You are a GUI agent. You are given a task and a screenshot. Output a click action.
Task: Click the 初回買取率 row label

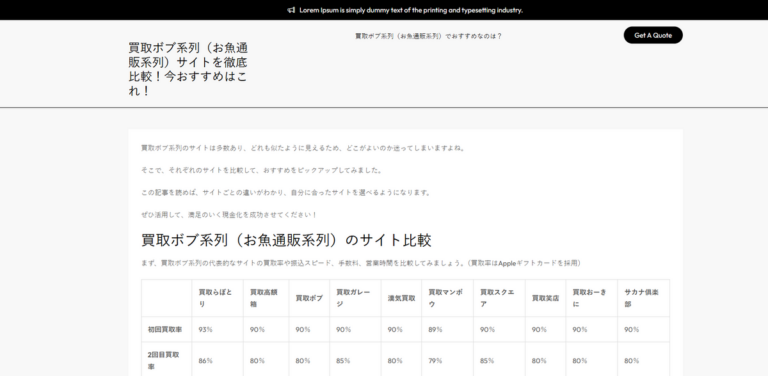click(167, 329)
